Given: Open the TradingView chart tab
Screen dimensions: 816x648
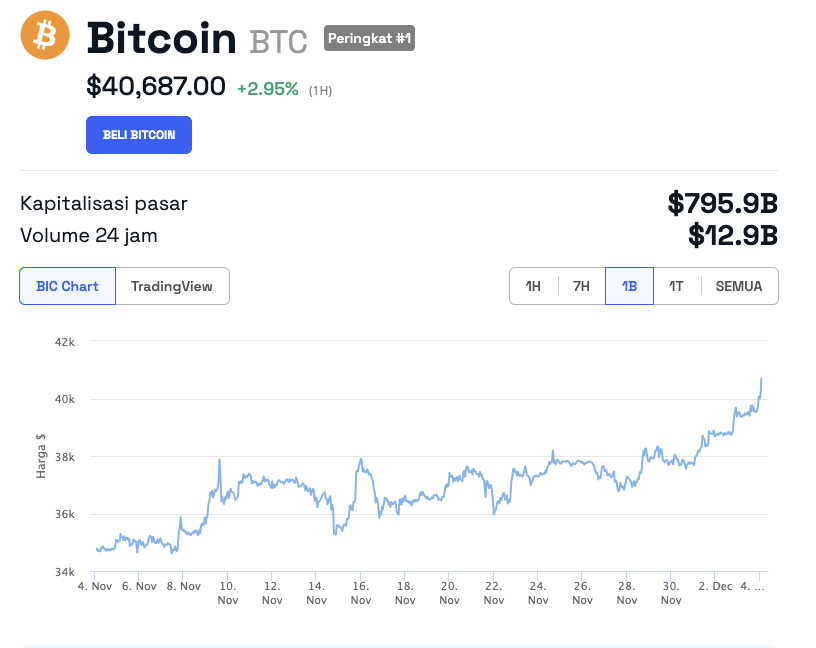Looking at the screenshot, I should (x=172, y=286).
